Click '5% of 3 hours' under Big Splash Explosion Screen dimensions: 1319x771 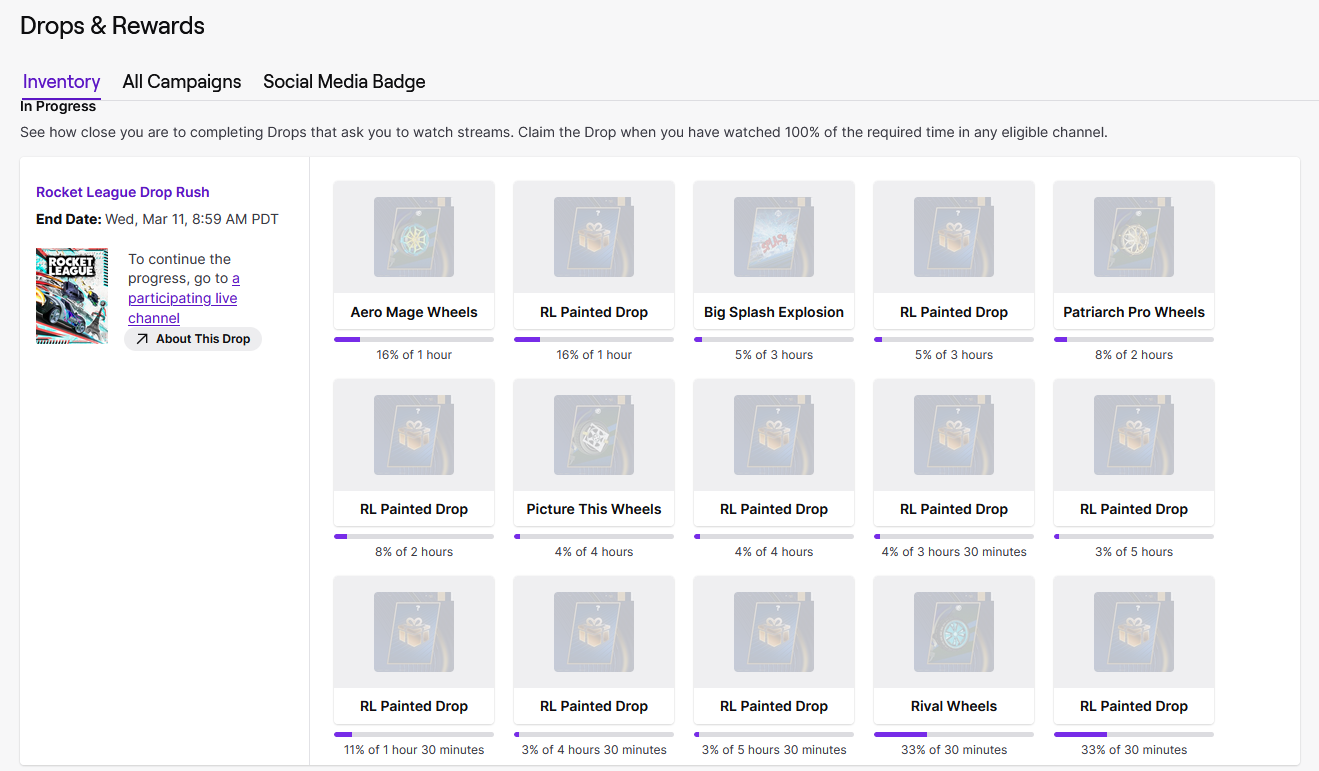774,355
